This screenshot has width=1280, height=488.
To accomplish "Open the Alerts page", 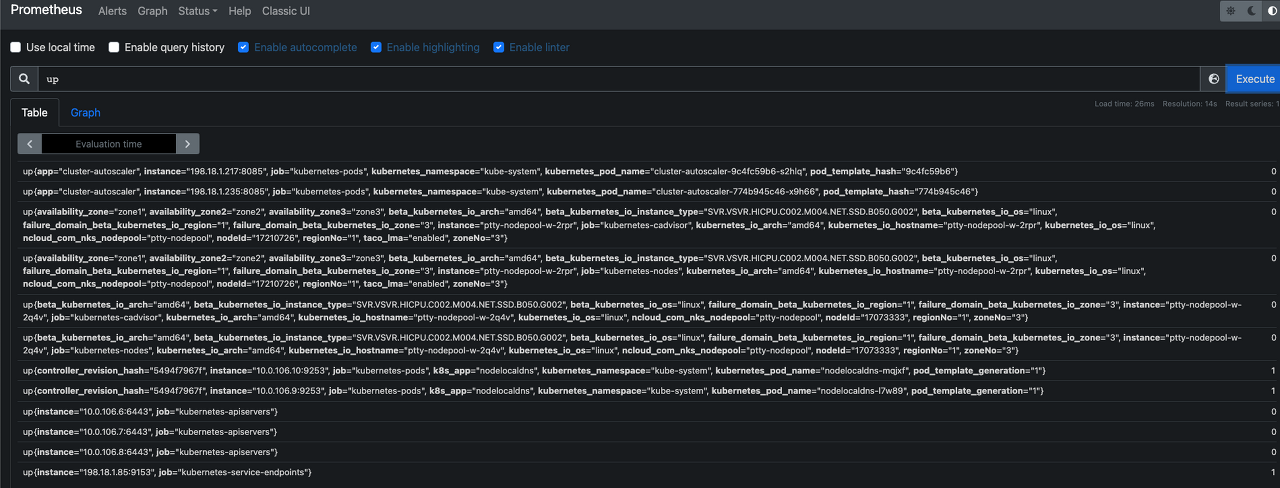I will 112,11.
